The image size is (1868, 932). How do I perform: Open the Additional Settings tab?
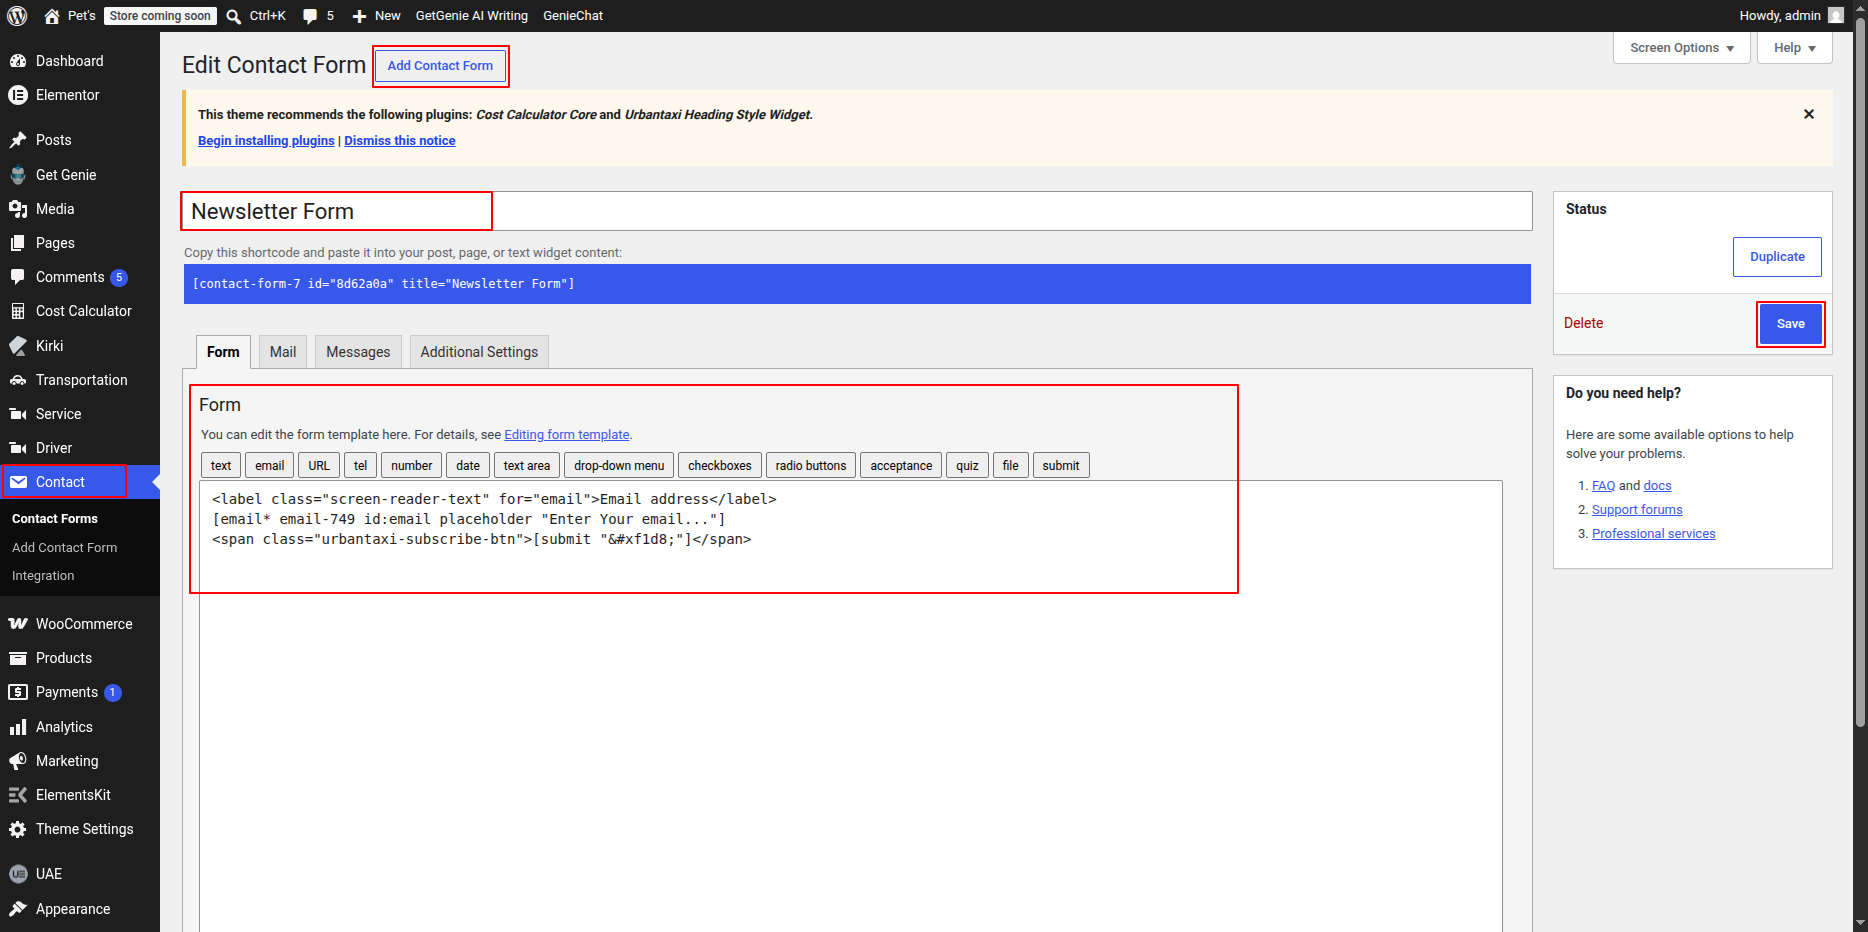(479, 352)
